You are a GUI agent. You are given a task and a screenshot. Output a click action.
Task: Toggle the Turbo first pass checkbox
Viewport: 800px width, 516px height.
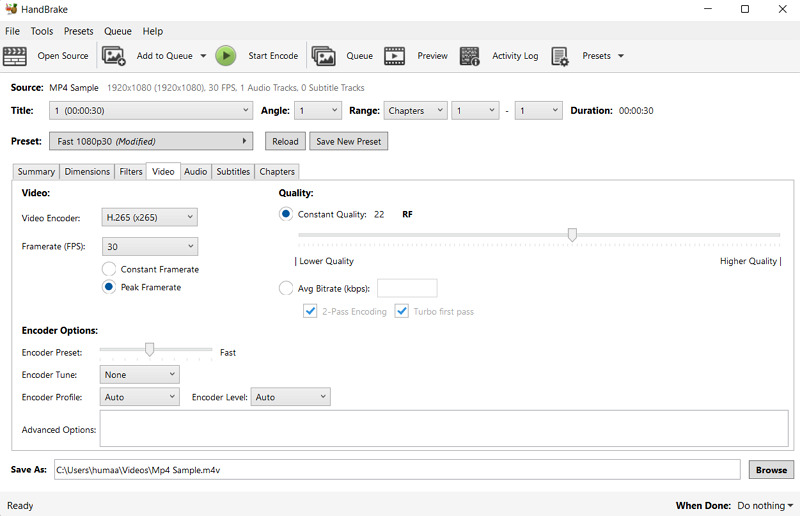[402, 311]
